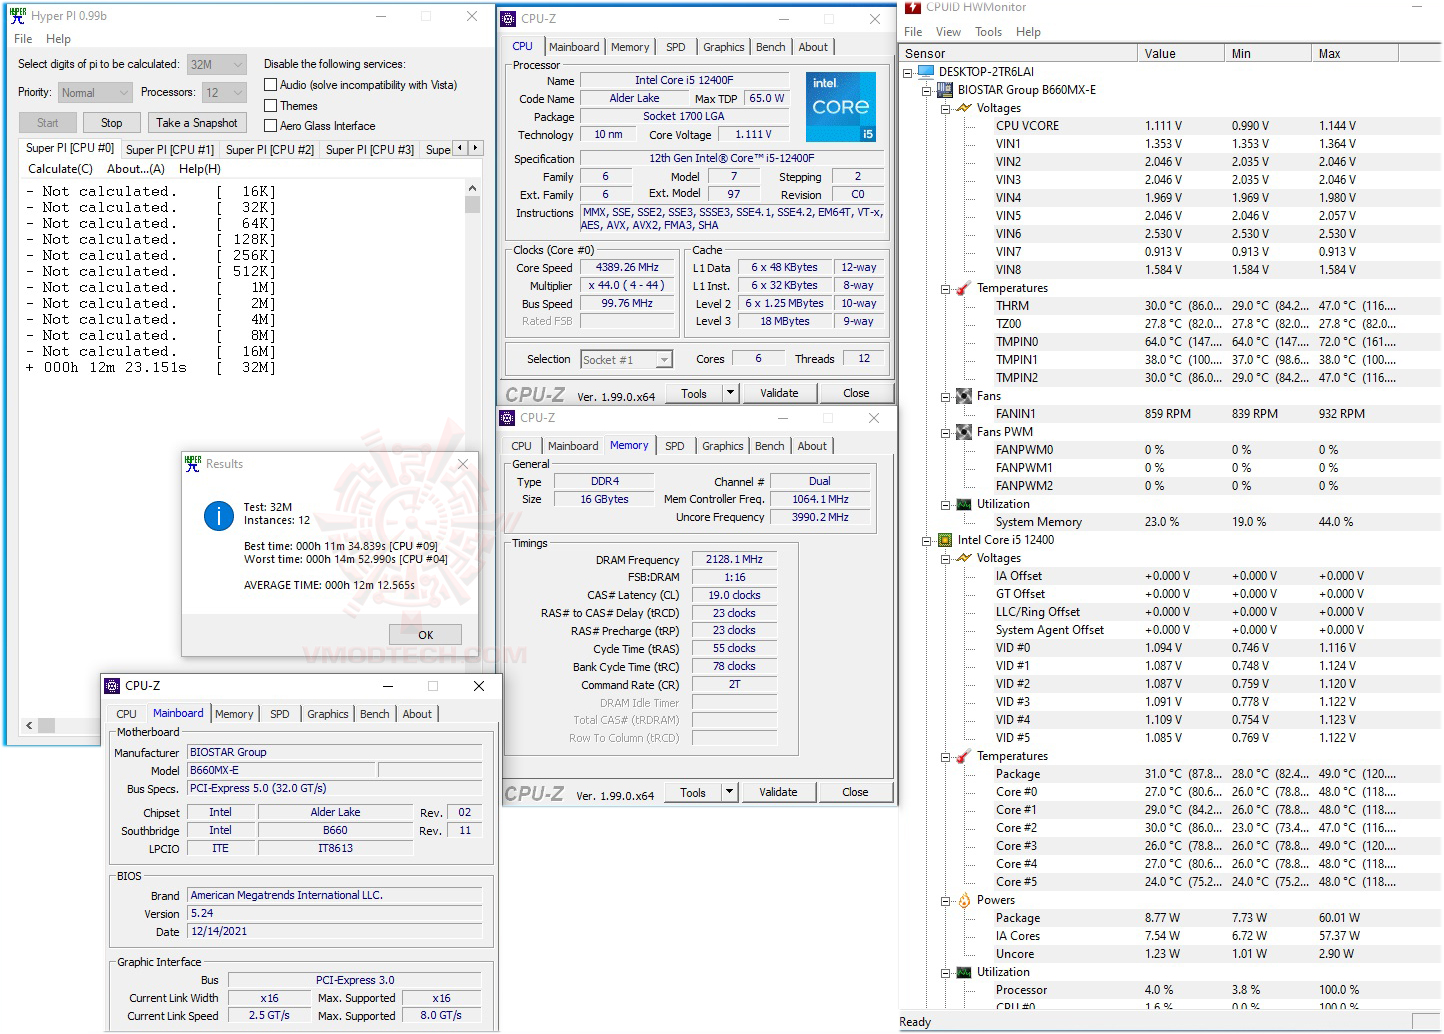
Task: Enable the Audio checkbox in Hyper PI
Action: tap(270, 85)
